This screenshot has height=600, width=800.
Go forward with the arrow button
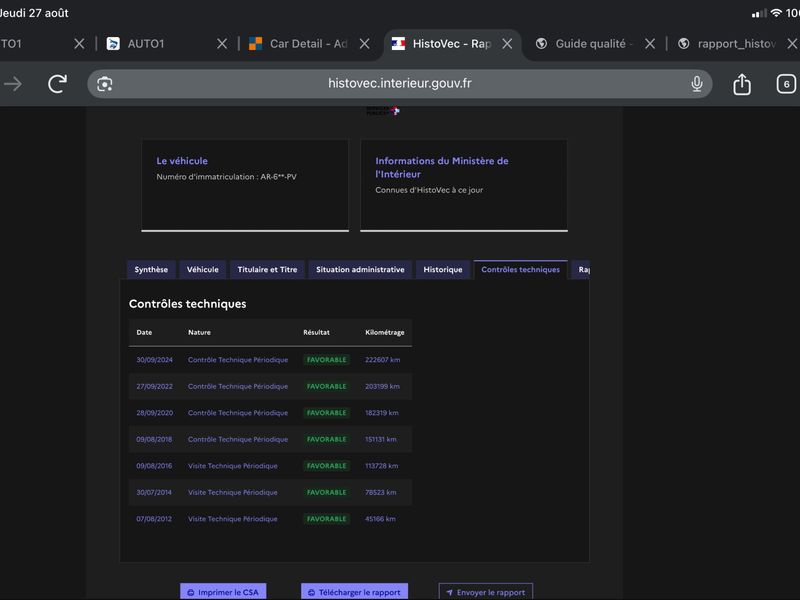click(x=13, y=84)
